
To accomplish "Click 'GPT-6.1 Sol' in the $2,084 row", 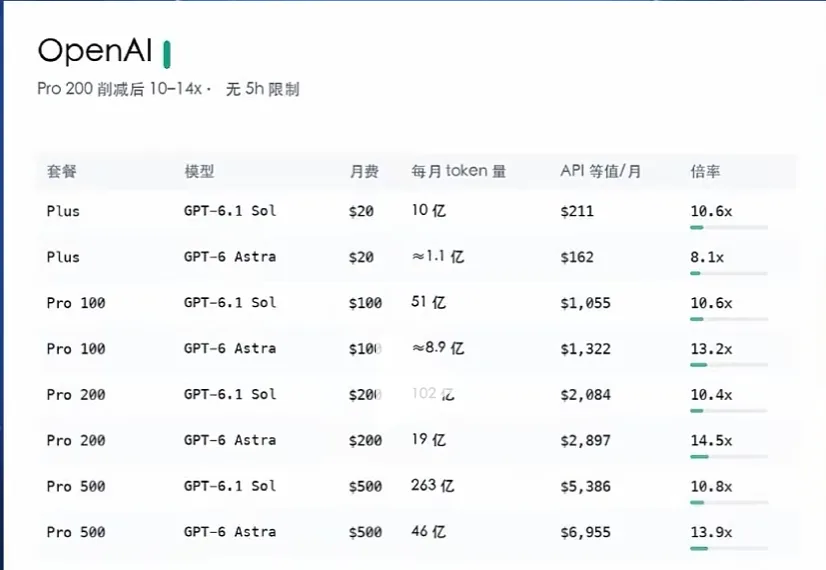I will [230, 394].
